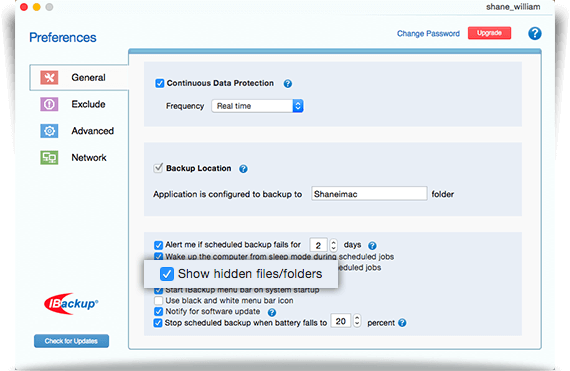Toggle Stop scheduled backup when battery falls

(158, 323)
